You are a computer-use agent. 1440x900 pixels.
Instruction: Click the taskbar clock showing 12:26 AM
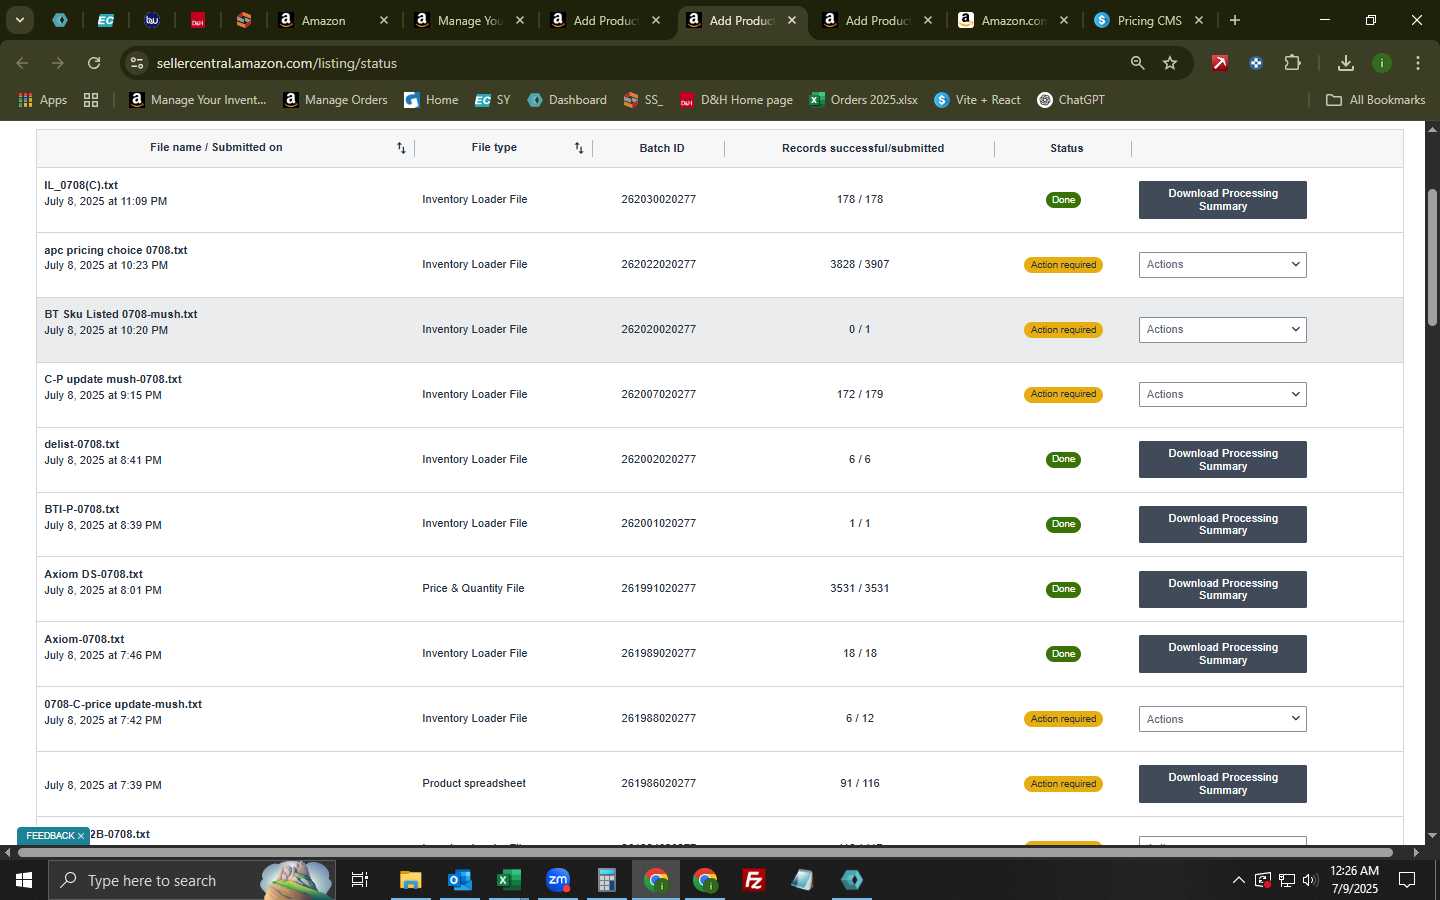[x=1354, y=880]
